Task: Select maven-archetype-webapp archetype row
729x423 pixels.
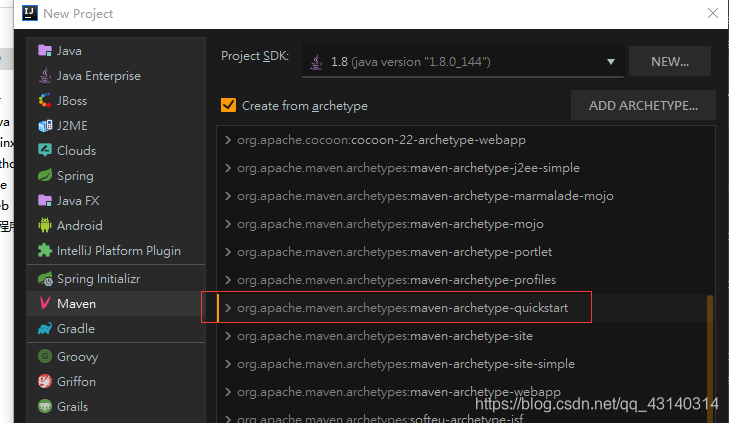Action: click(x=465, y=392)
